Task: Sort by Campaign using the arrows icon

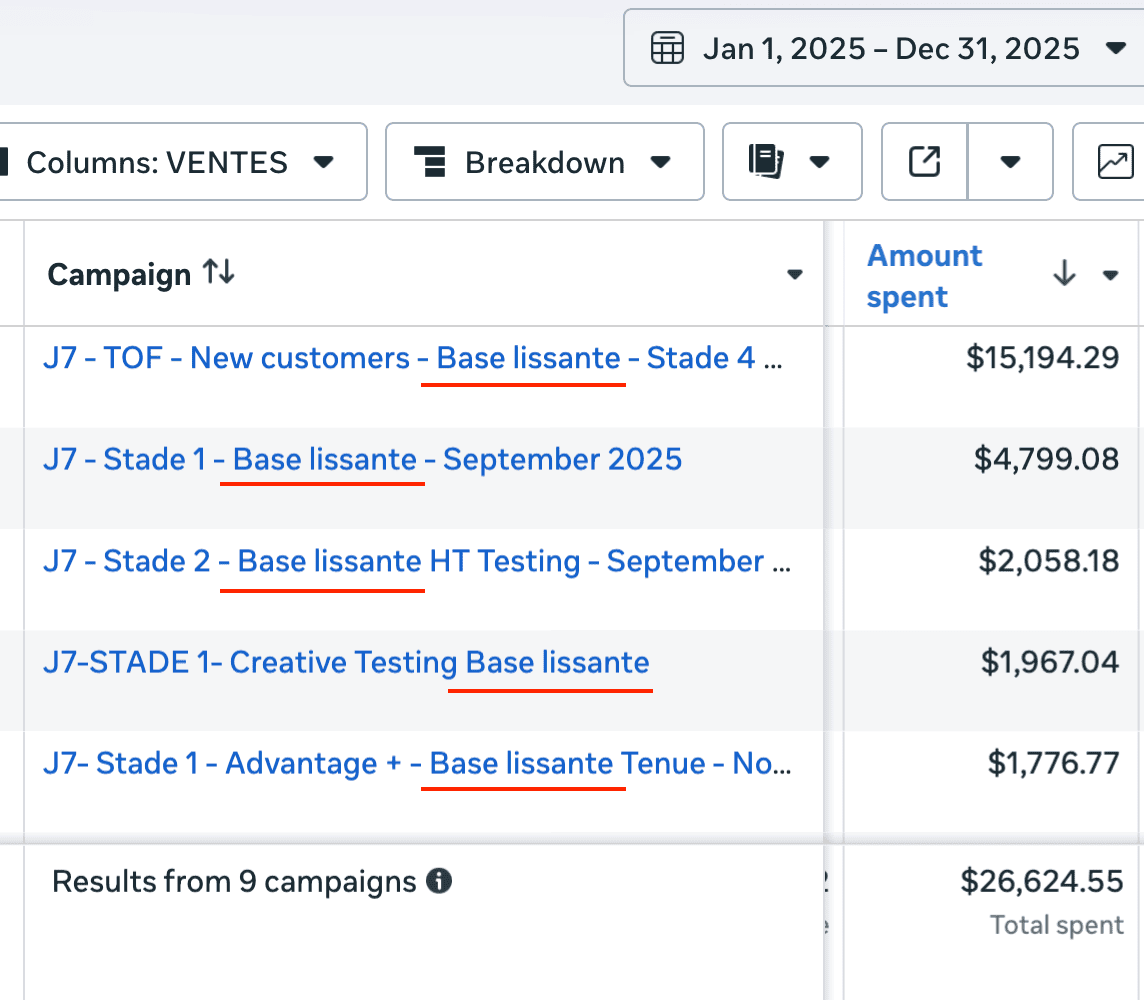Action: tap(218, 272)
